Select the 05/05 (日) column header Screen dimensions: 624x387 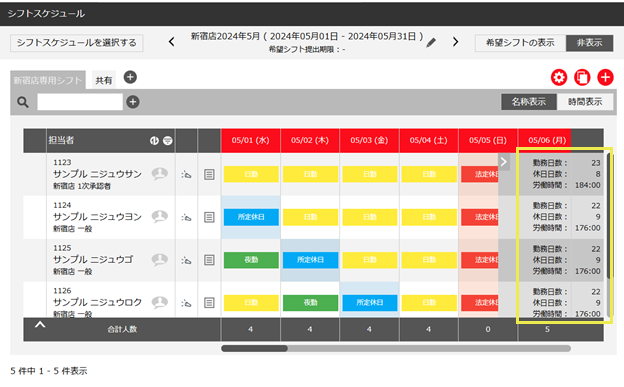pyautogui.click(x=488, y=141)
